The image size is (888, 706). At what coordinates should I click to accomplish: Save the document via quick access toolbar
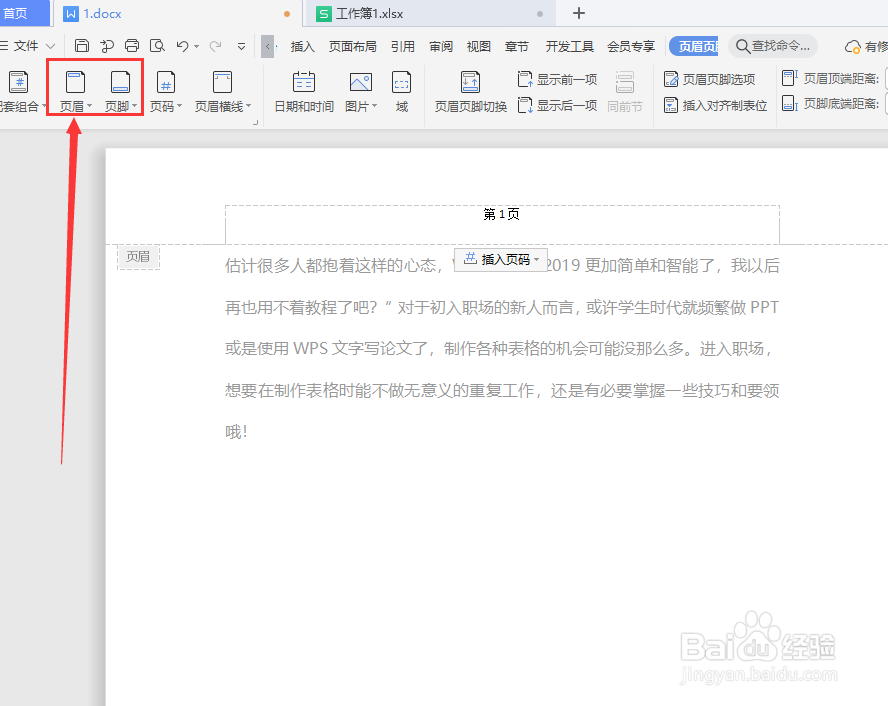click(81, 45)
